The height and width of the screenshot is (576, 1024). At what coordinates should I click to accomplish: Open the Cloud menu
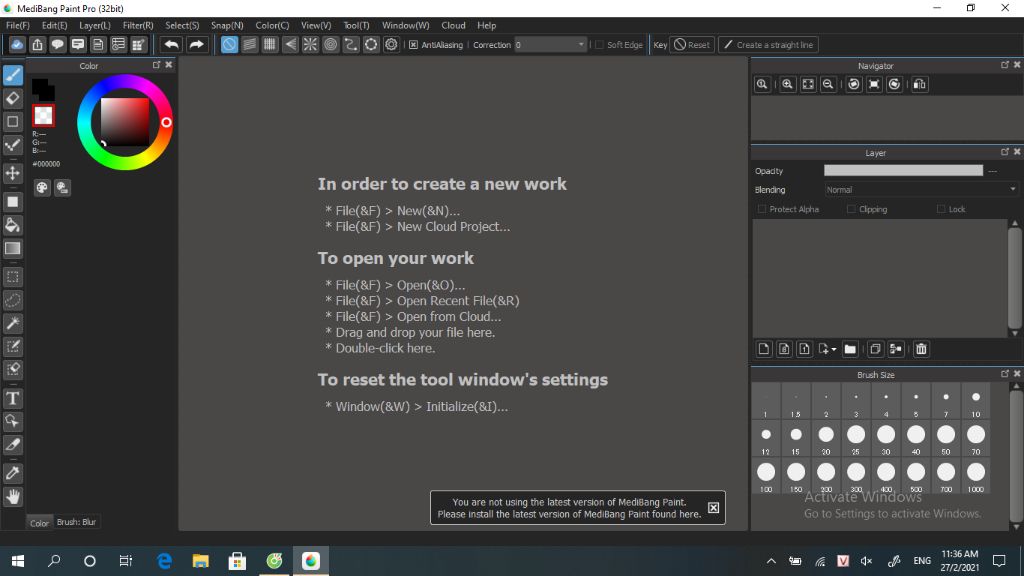[453, 25]
